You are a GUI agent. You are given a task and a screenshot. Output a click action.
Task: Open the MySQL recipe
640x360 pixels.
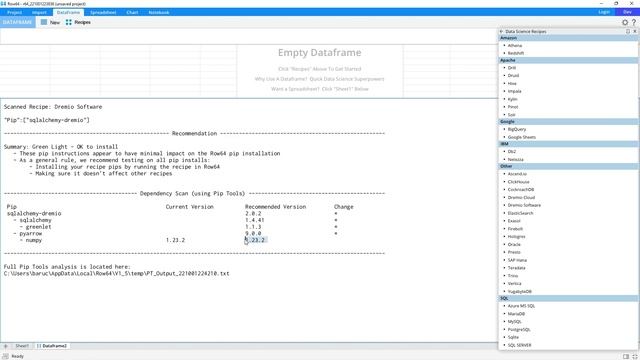pyautogui.click(x=515, y=322)
